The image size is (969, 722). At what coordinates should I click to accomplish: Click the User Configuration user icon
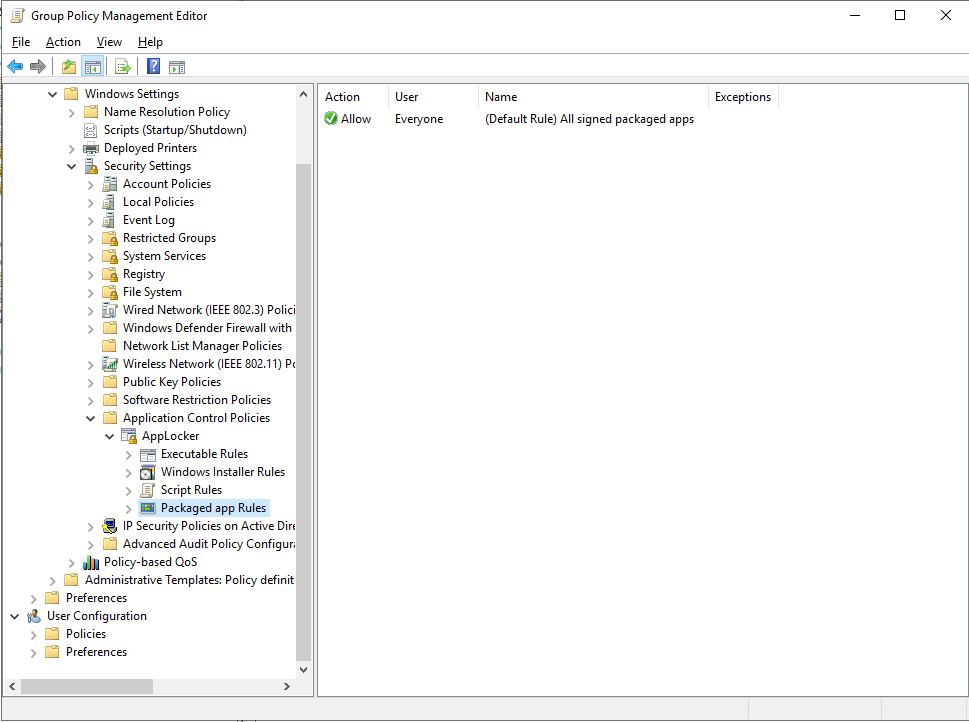(x=34, y=616)
